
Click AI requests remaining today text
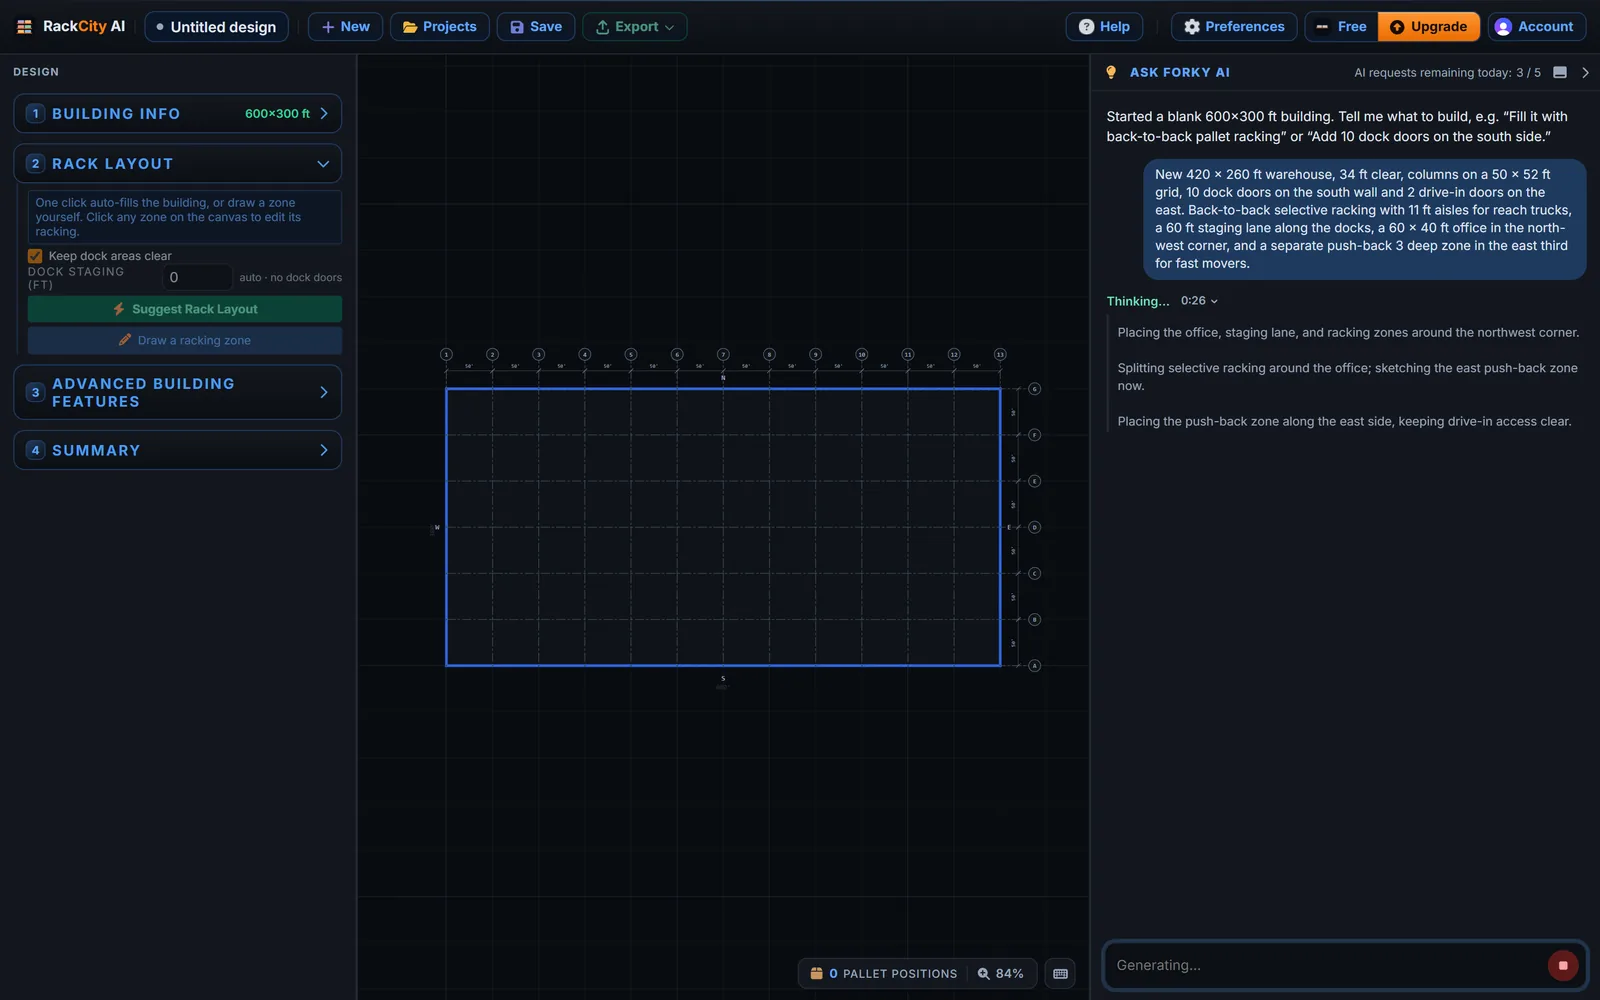pyautogui.click(x=1447, y=73)
